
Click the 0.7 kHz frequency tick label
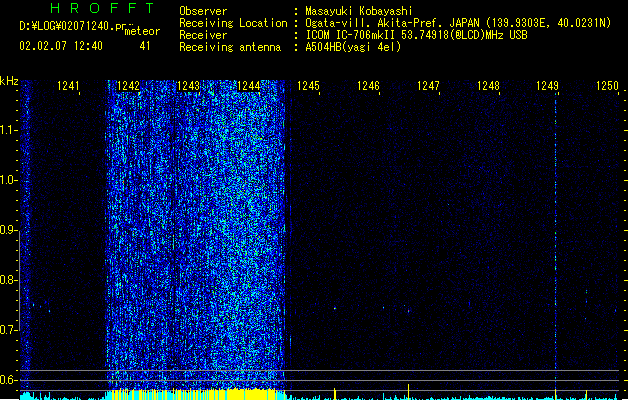9,330
